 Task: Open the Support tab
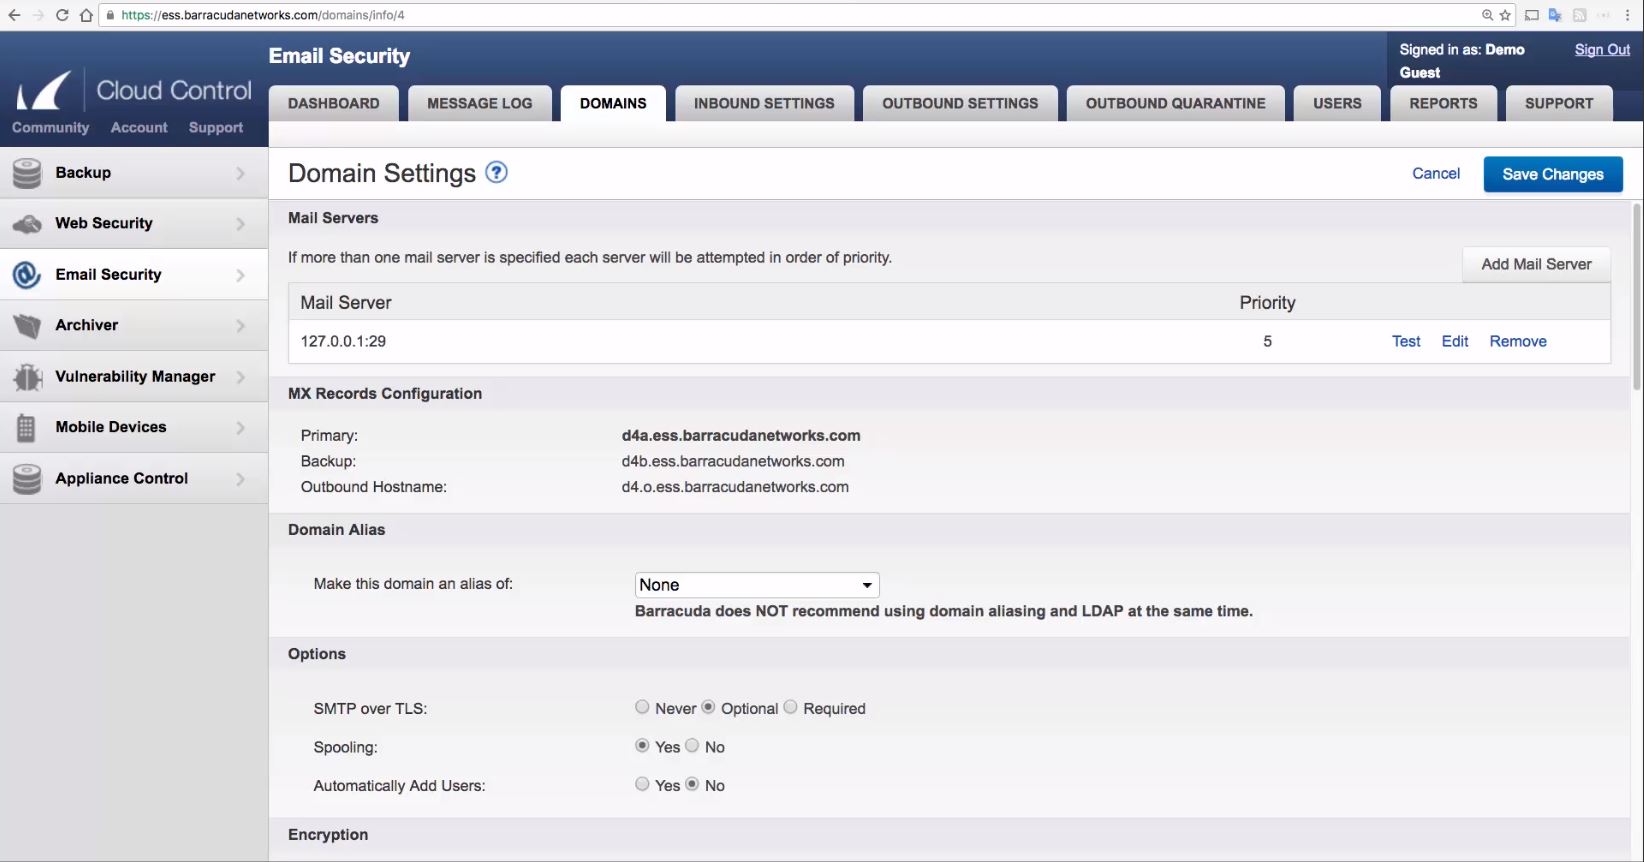click(x=1559, y=103)
